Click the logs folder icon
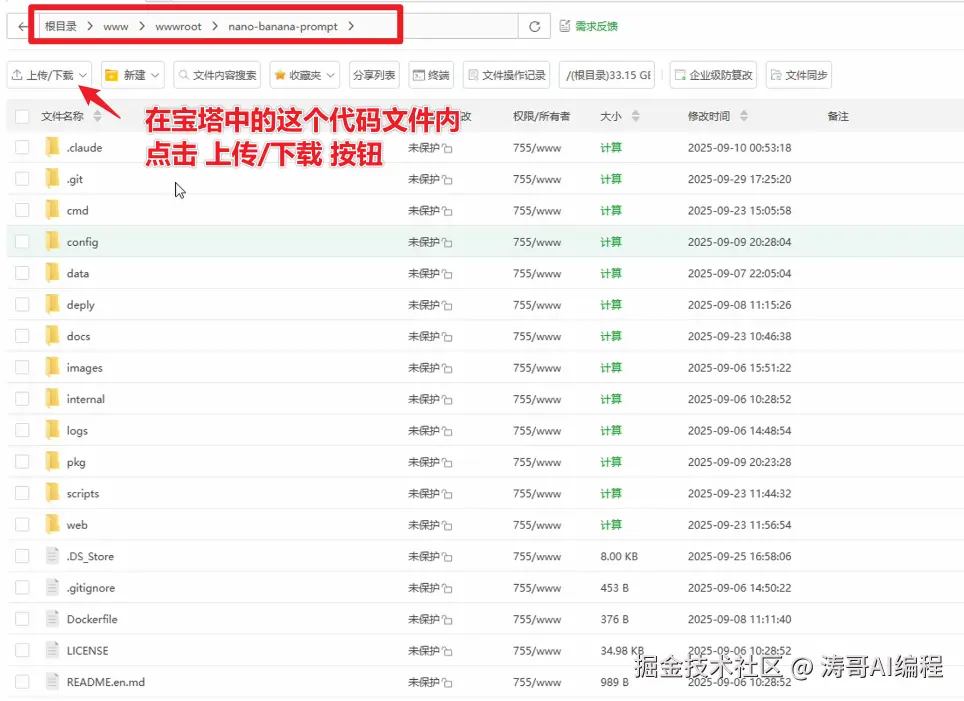Screen dimensions: 964x701 click(52, 430)
